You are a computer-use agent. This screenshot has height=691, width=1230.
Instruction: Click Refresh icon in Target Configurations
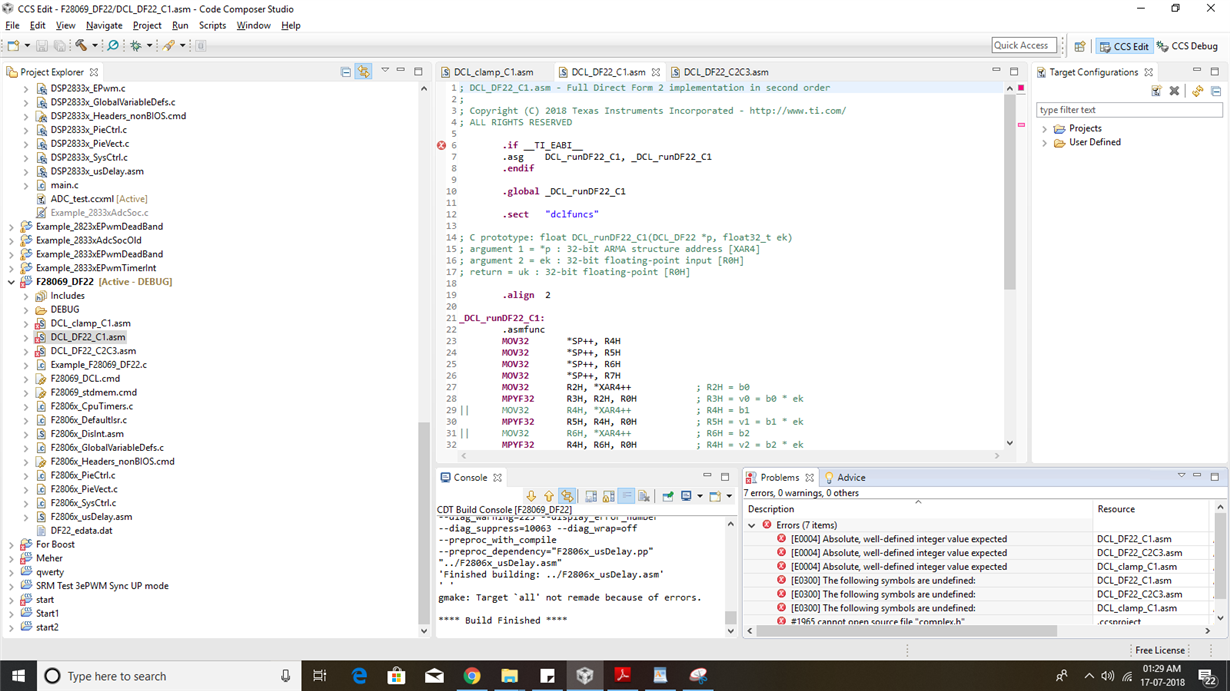(x=1198, y=91)
